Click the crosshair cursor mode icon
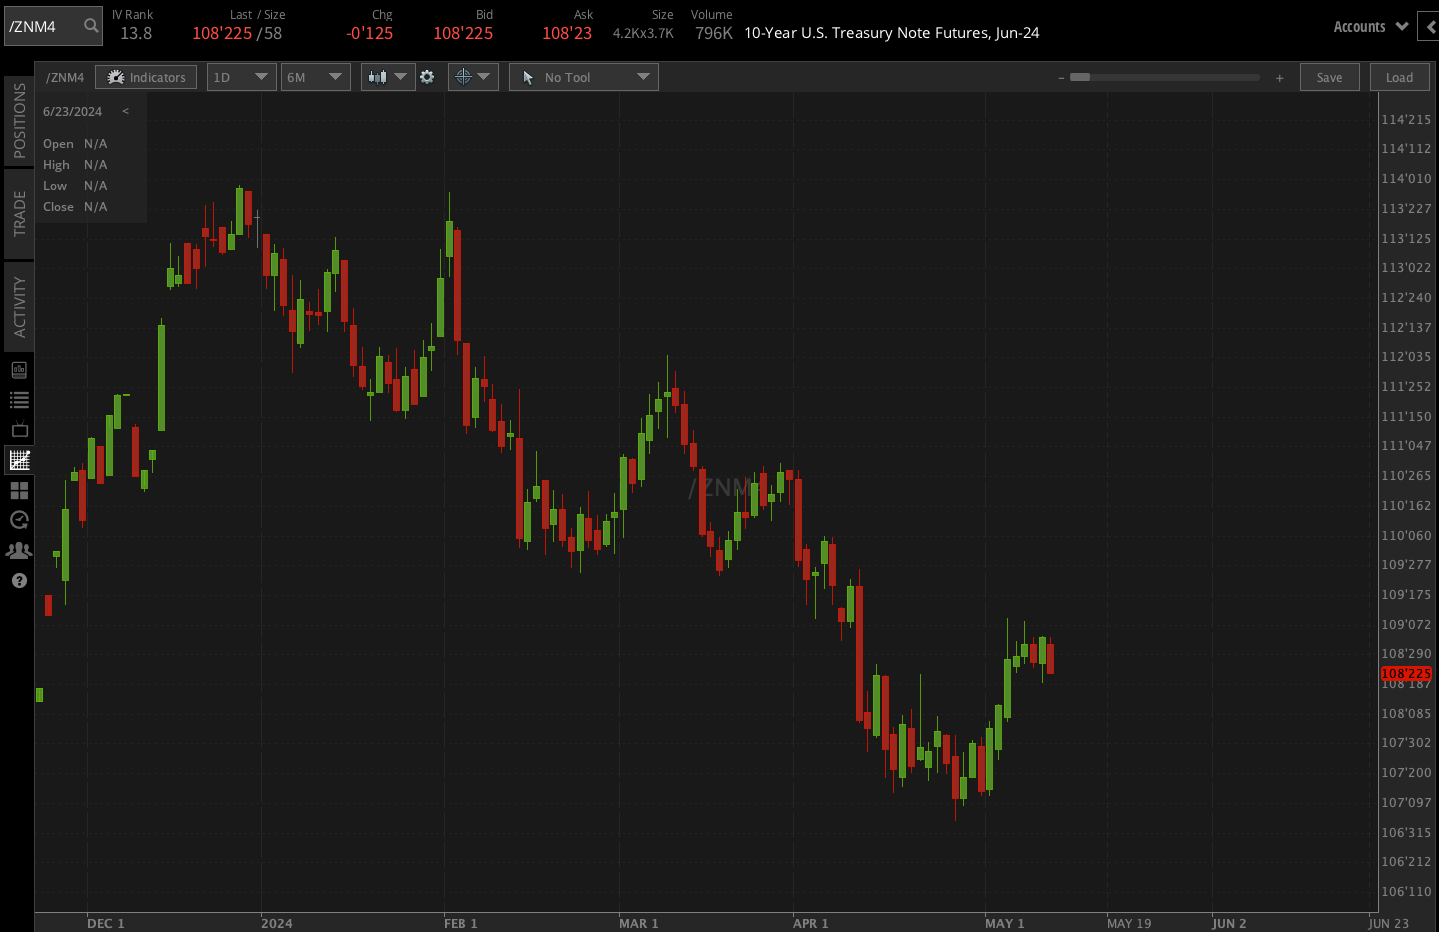1439x932 pixels. point(465,76)
